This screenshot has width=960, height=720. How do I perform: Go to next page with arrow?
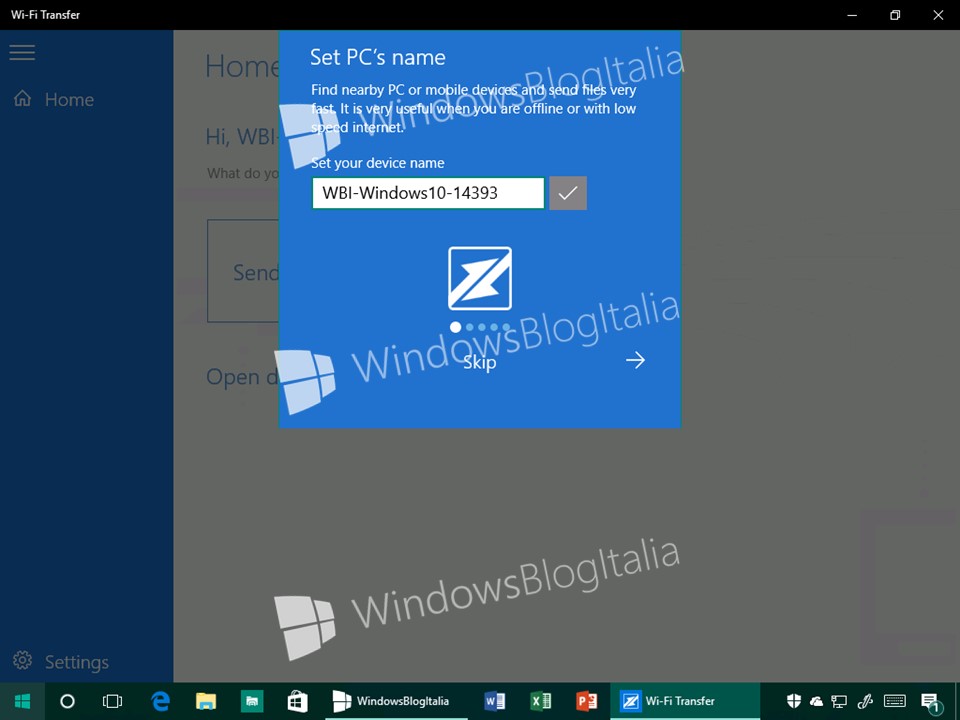636,360
